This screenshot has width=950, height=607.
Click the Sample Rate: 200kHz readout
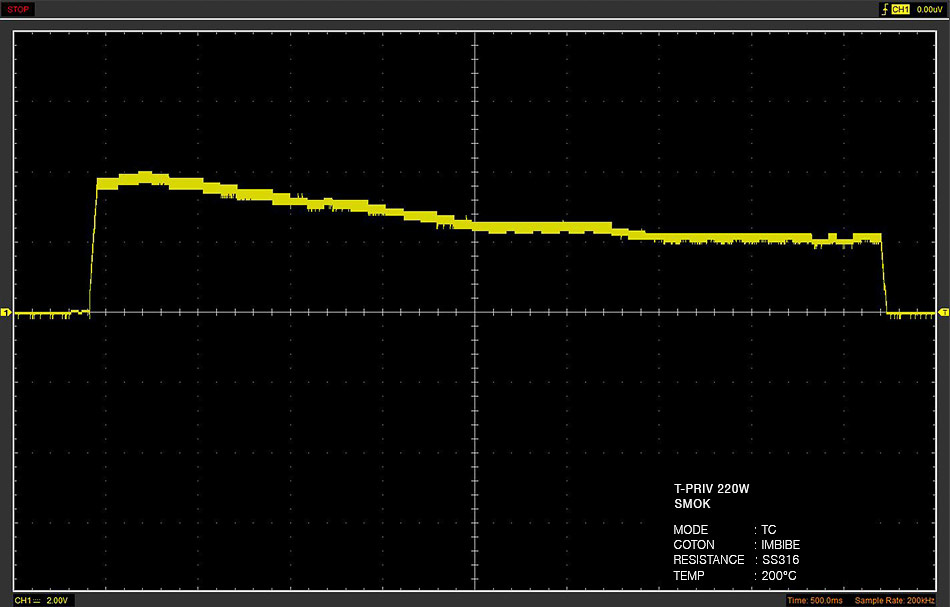coord(894,600)
